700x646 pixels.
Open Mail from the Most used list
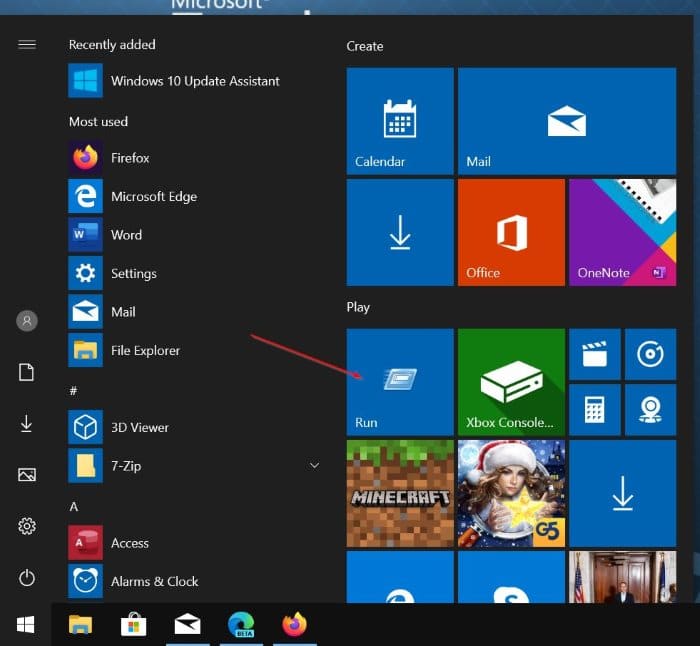click(195, 312)
